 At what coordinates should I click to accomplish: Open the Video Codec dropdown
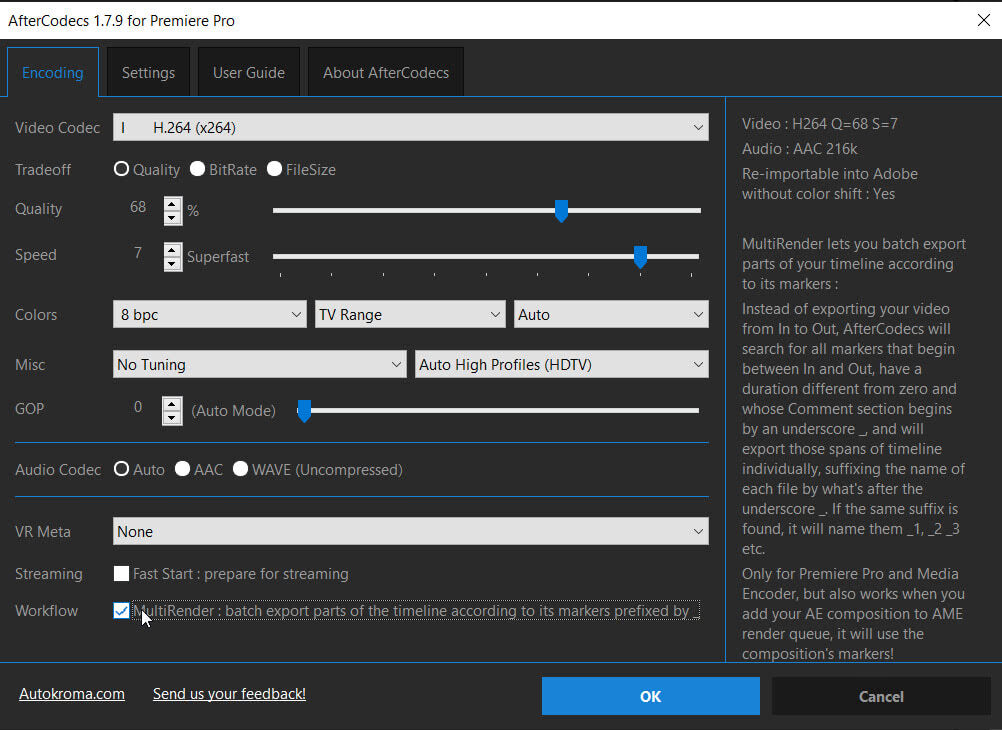[x=410, y=127]
